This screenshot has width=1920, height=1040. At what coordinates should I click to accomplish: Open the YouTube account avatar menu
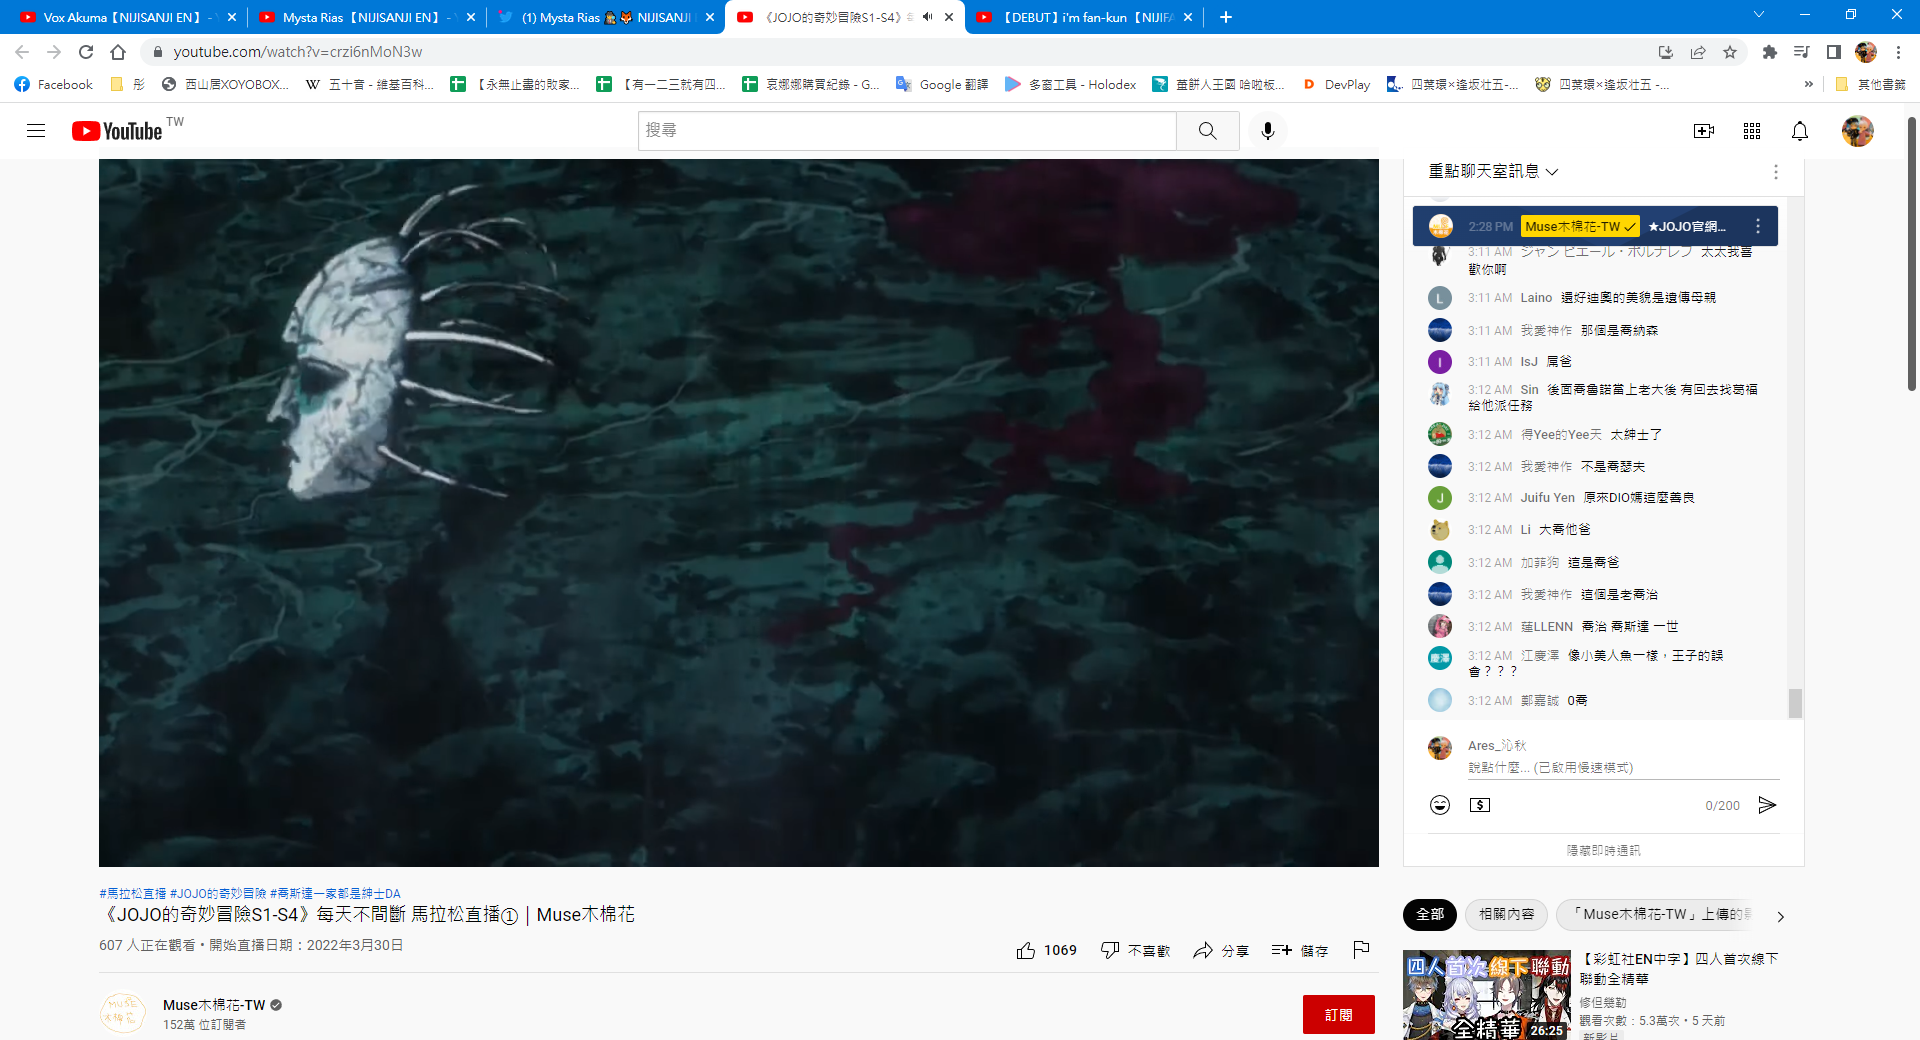point(1858,131)
